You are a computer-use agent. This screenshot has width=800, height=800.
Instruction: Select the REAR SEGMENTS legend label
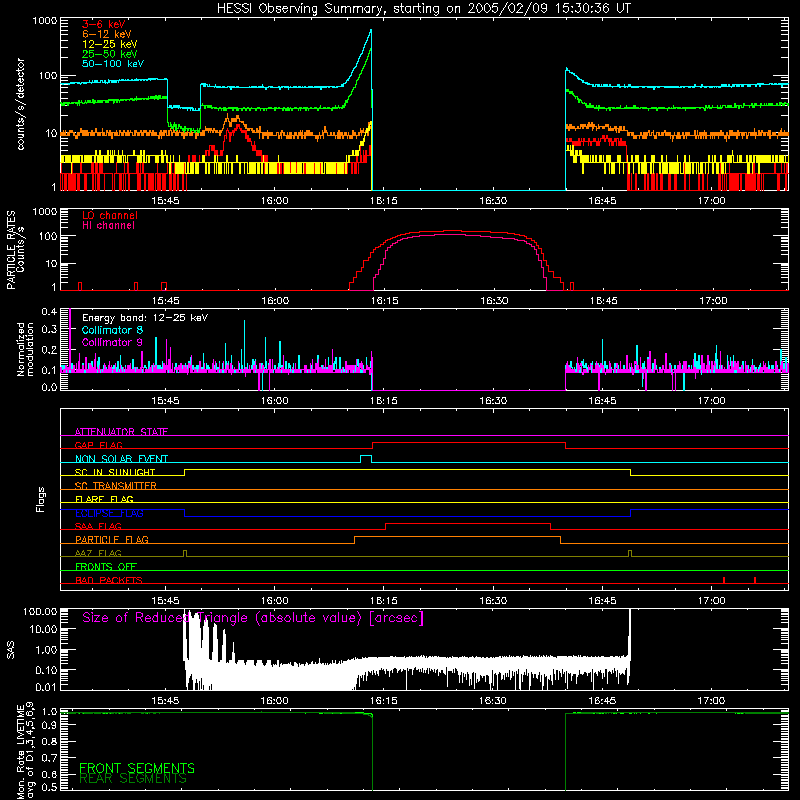pyautogui.click(x=133, y=779)
